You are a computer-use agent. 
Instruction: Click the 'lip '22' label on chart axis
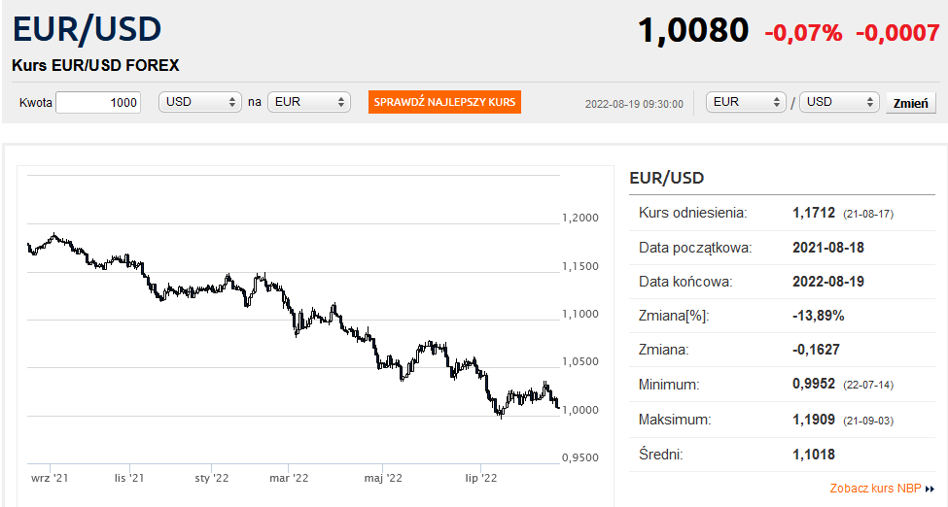pyautogui.click(x=481, y=478)
